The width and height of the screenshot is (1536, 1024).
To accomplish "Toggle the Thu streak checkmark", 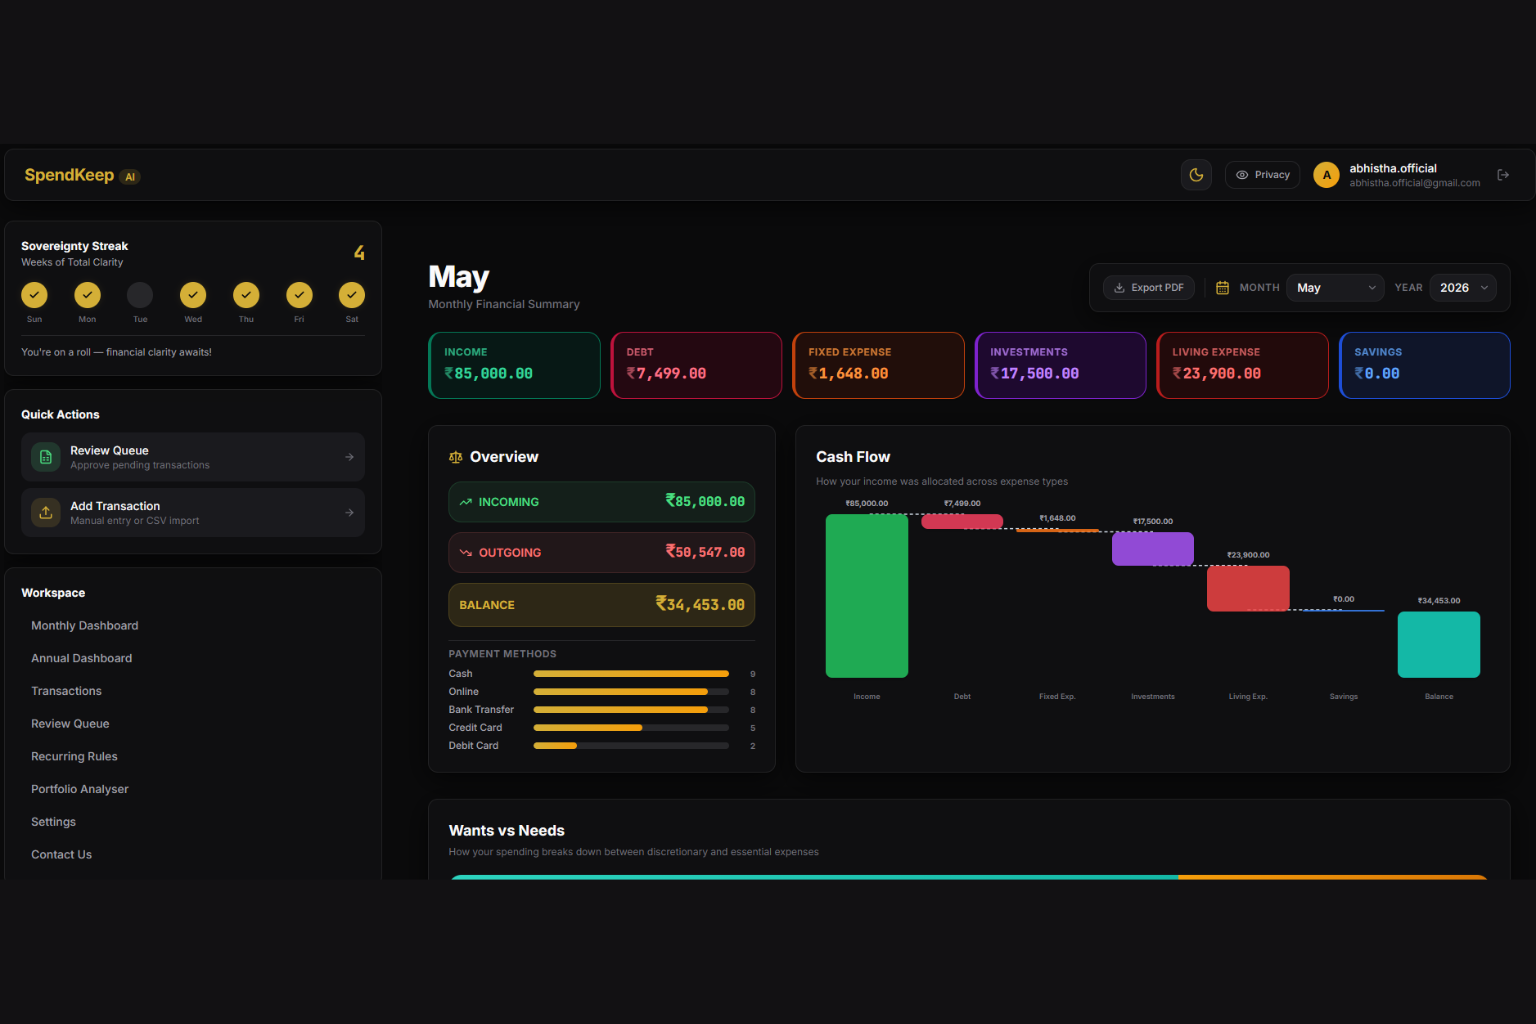I will point(246,295).
